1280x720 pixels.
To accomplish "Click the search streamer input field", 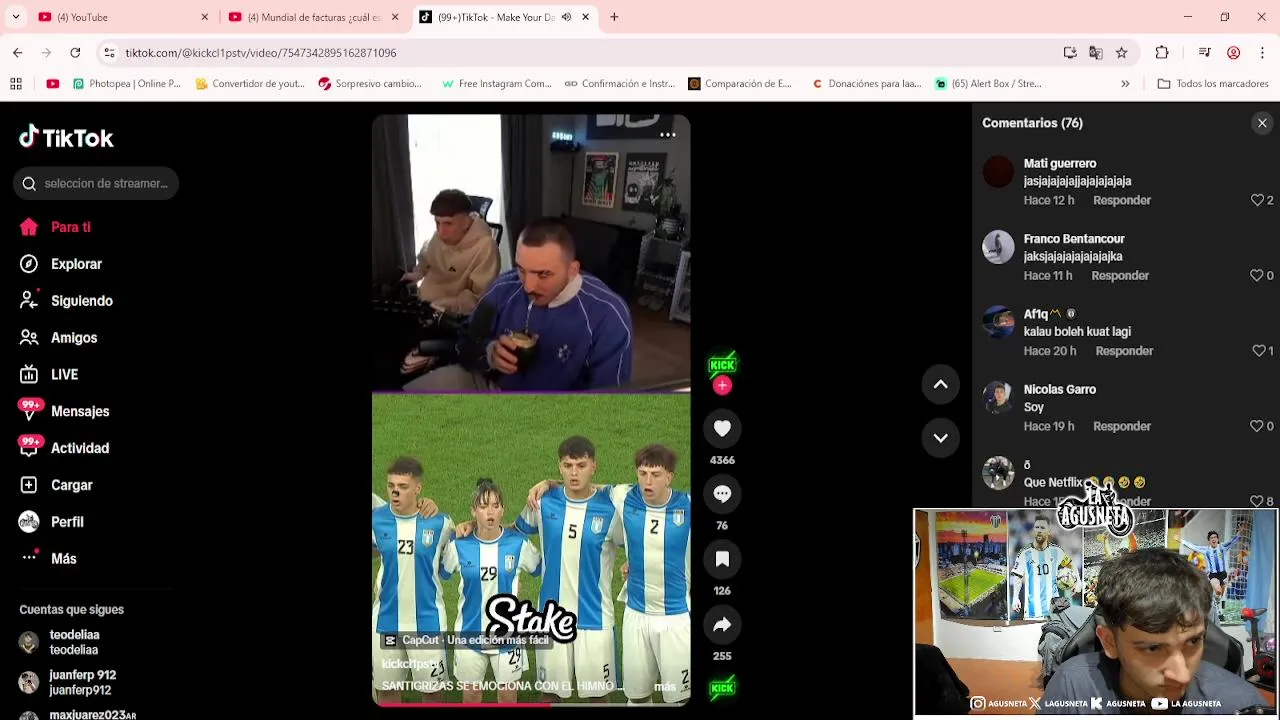I will (97, 183).
